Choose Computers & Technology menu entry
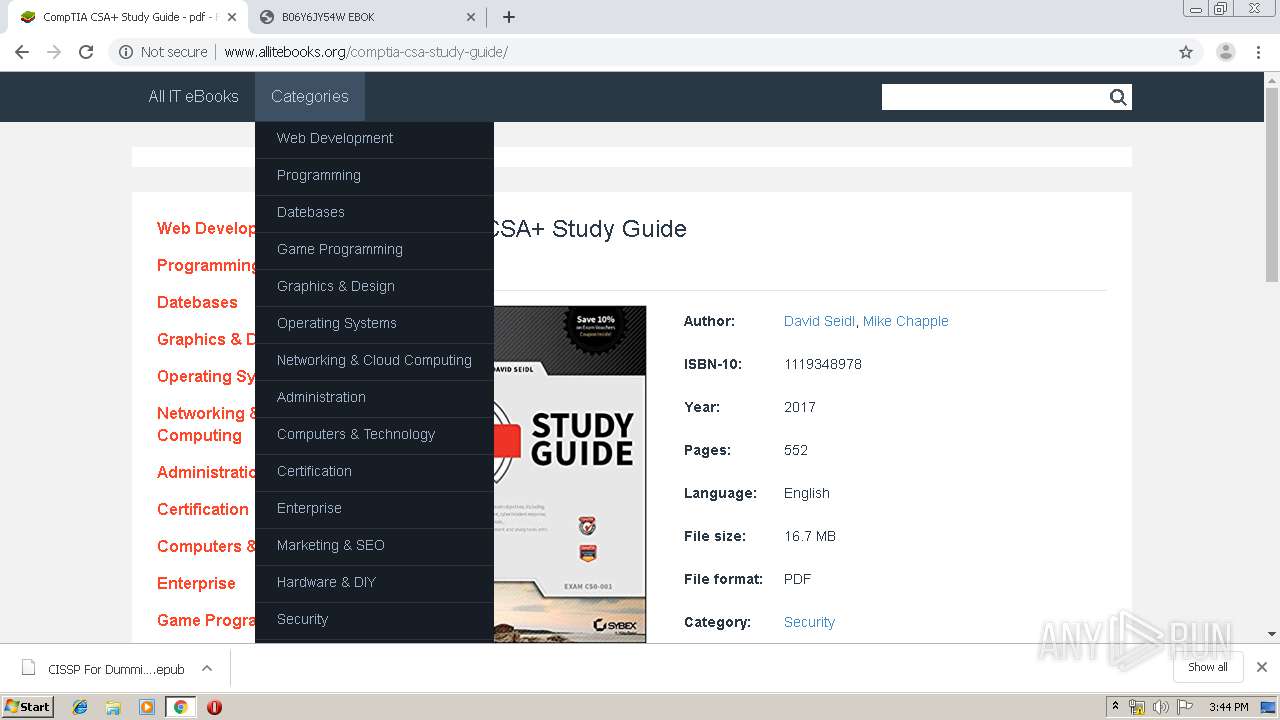Screen dimensions: 1280x720 coord(374,434)
